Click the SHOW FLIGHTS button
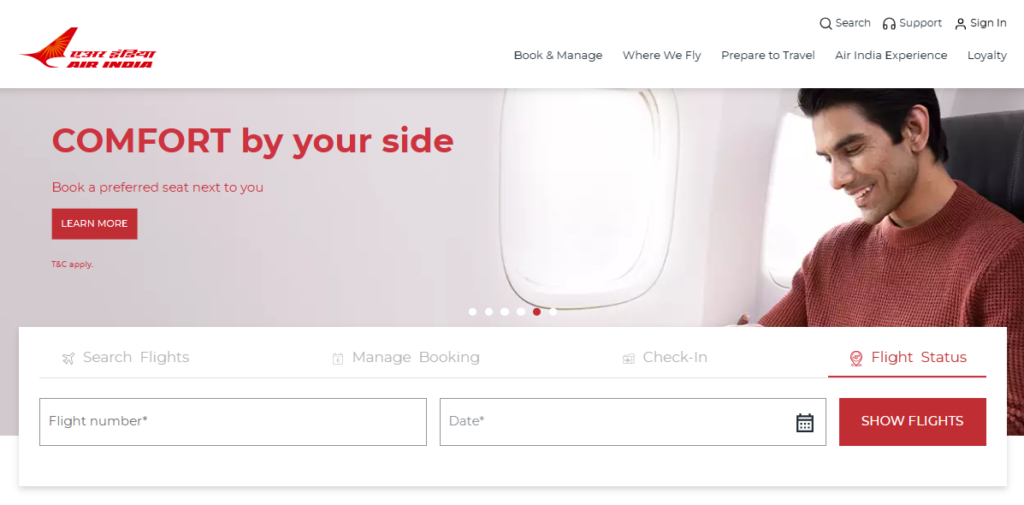This screenshot has height=505, width=1024. click(912, 421)
